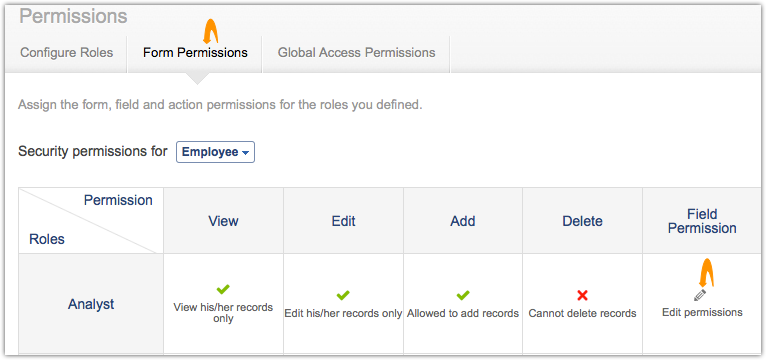Click the Permissions page title
766x360 pixels.
coord(73,16)
